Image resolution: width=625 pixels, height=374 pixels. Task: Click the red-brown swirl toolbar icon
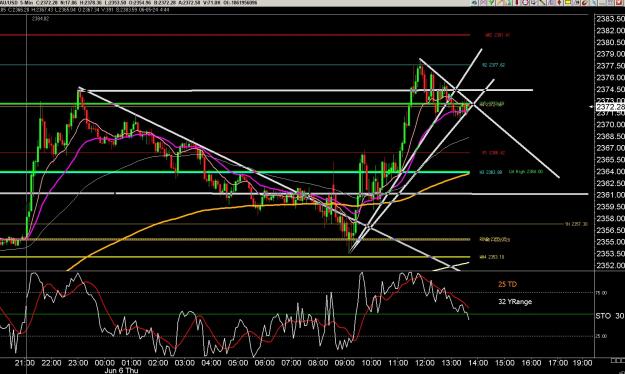pyautogui.click(x=584, y=2)
